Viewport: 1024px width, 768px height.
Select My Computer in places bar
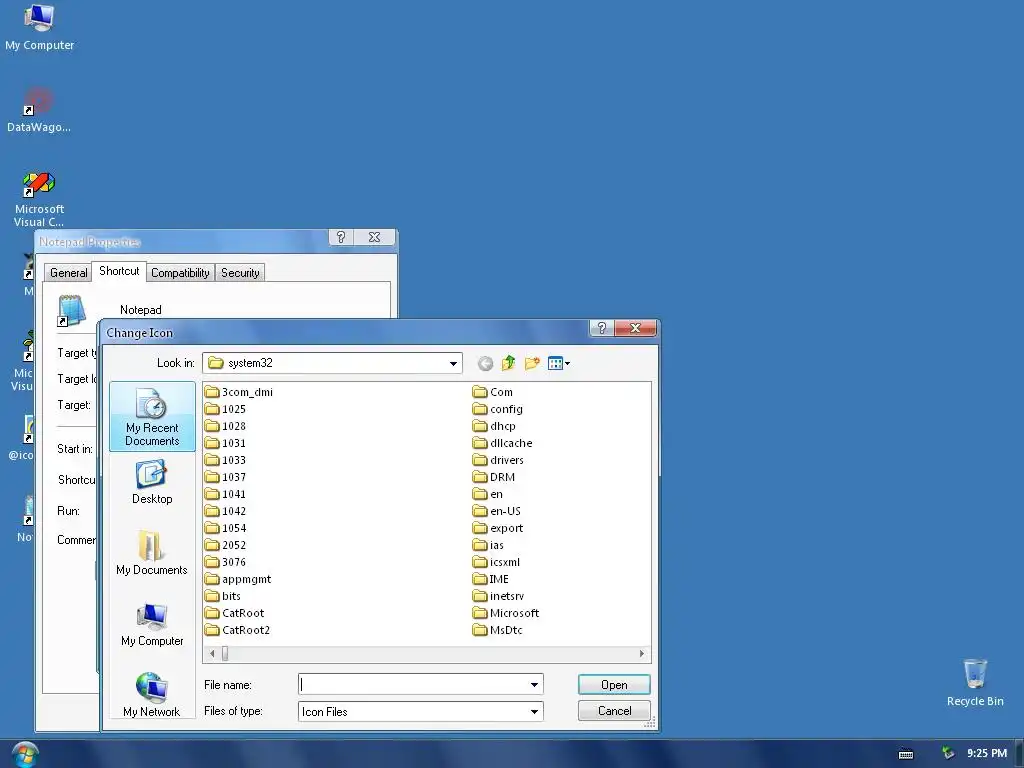pos(152,624)
